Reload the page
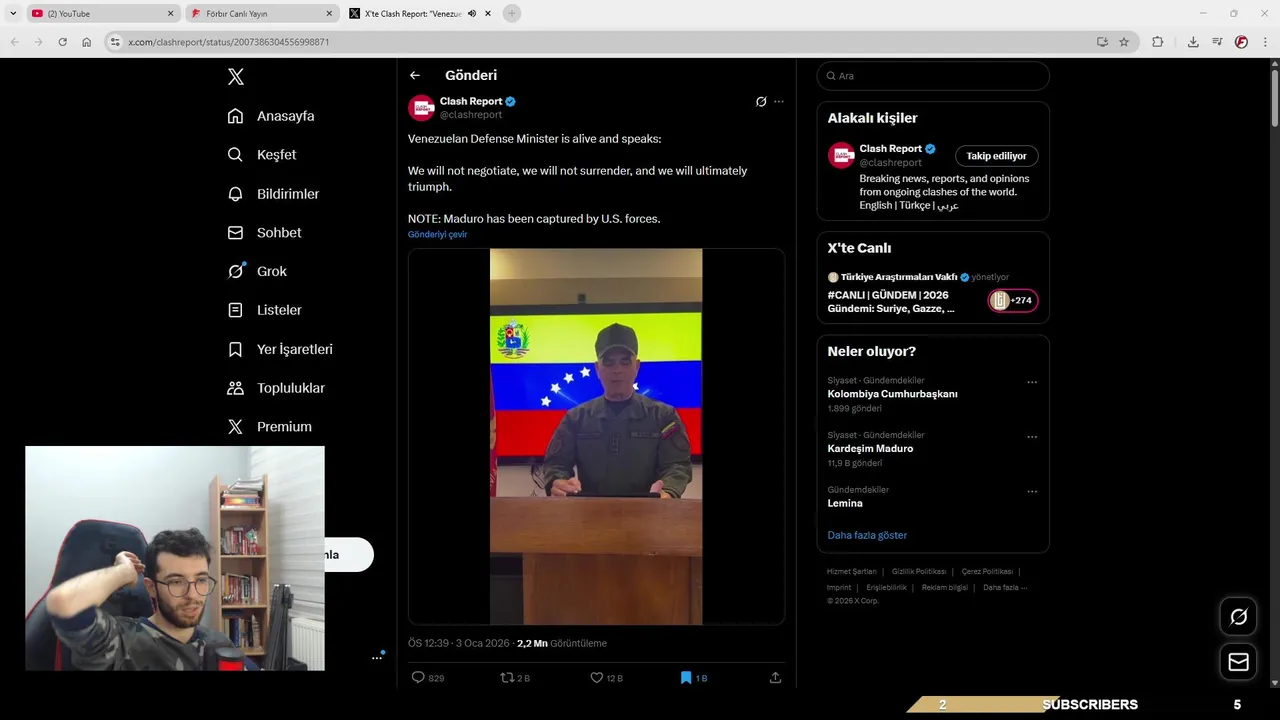Image resolution: width=1280 pixels, height=720 pixels. click(63, 42)
